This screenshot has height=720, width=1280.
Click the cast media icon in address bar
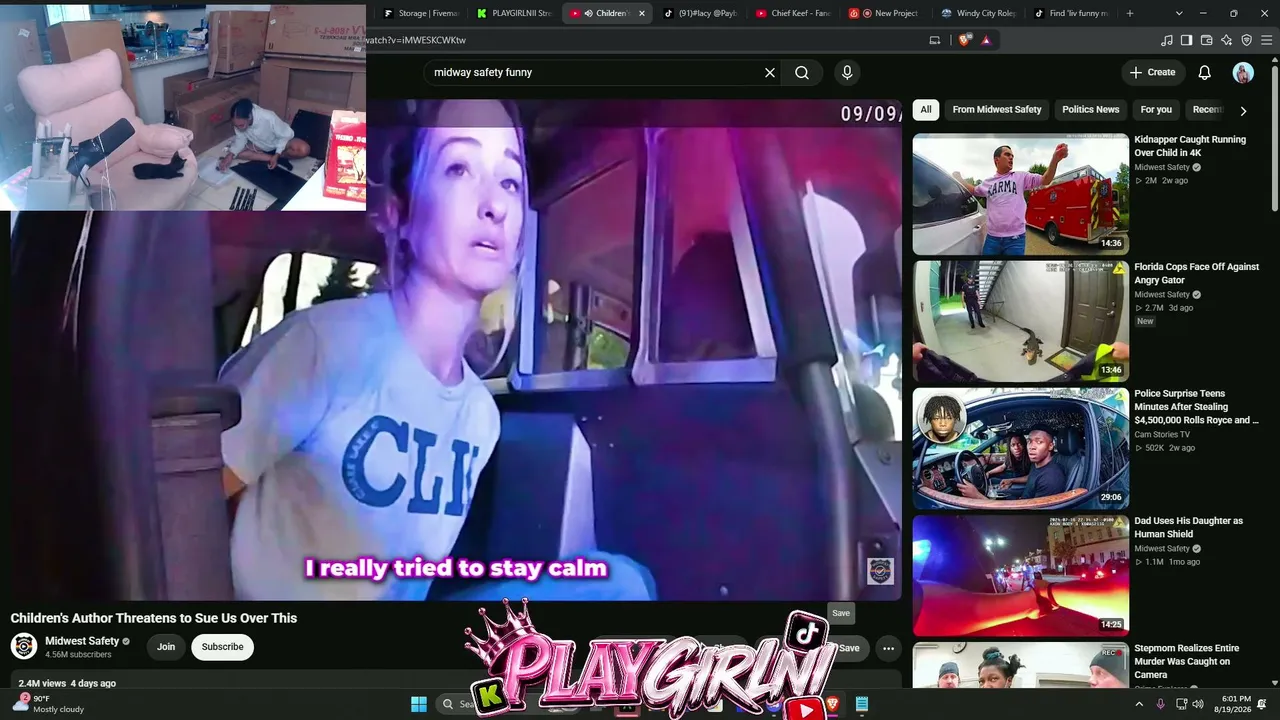pyautogui.click(x=935, y=40)
